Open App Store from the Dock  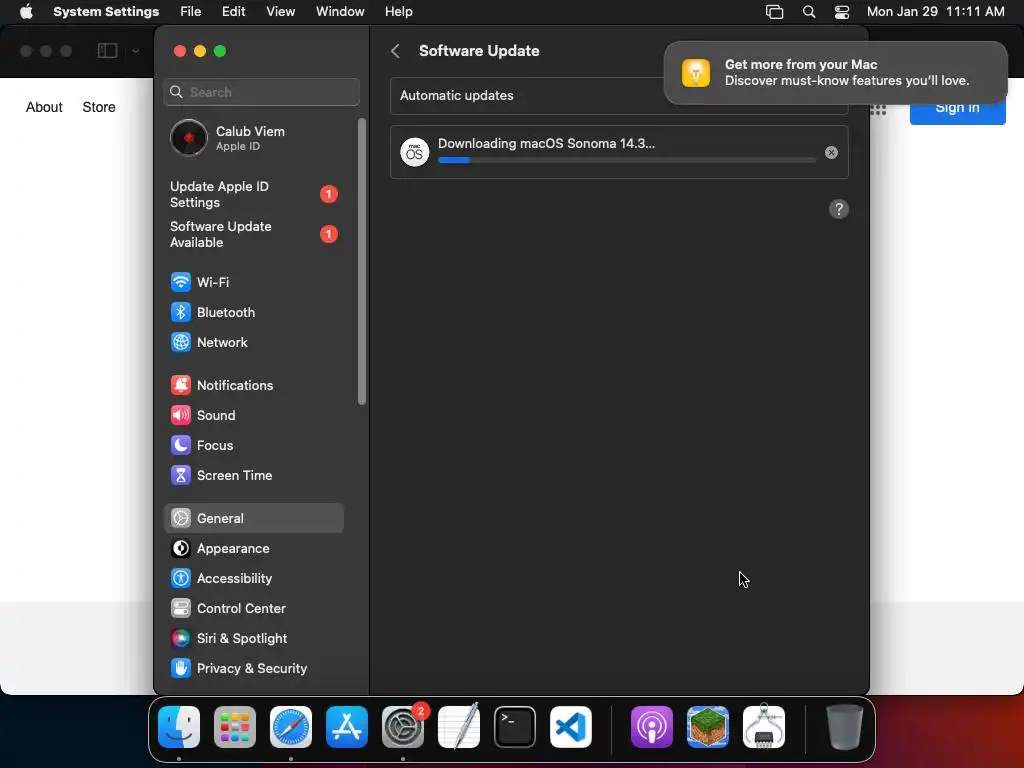point(347,727)
